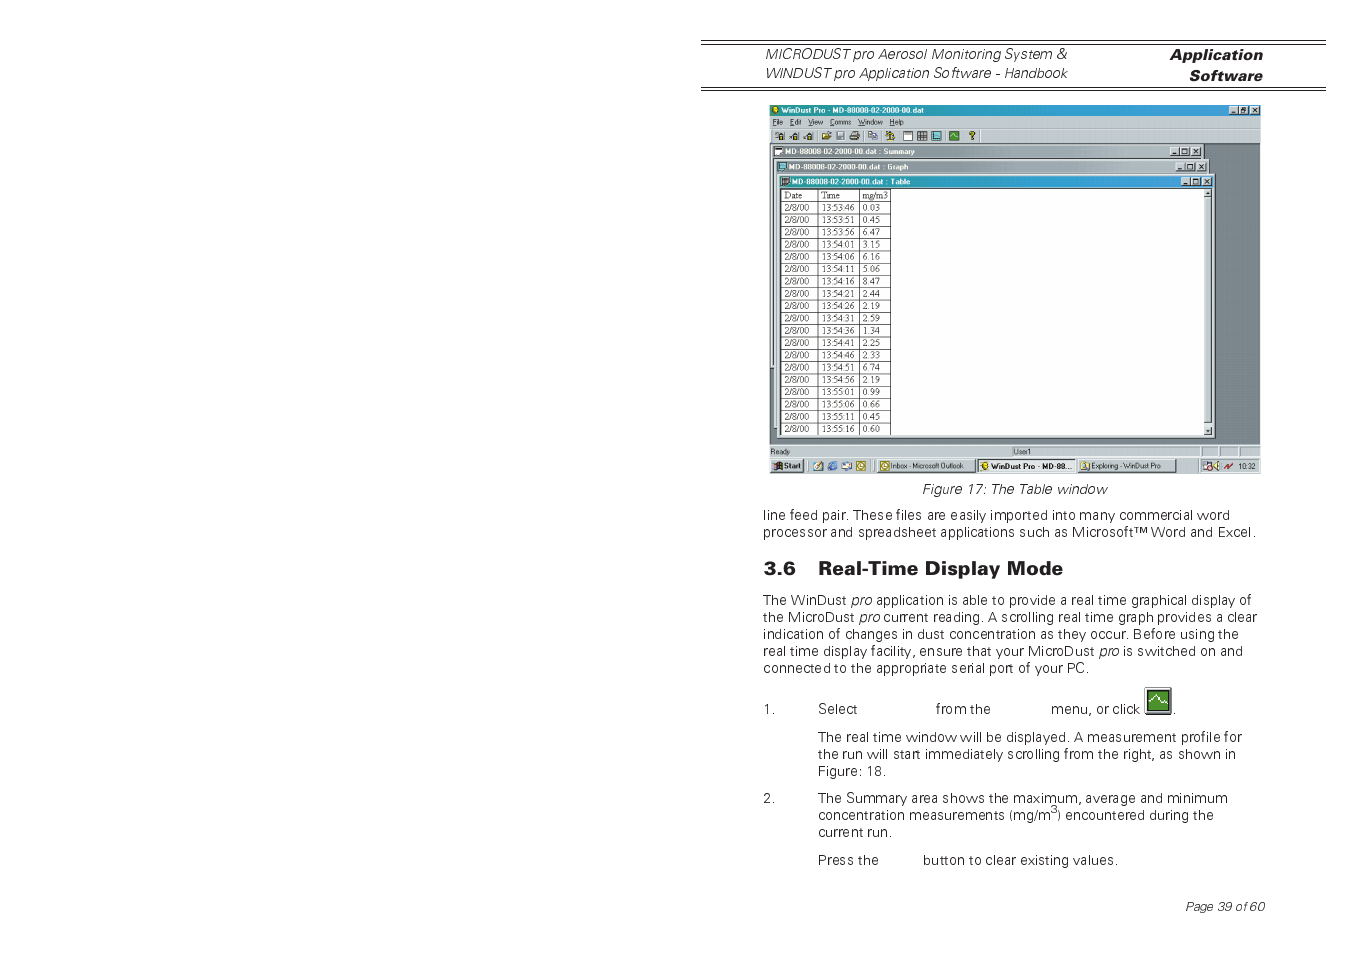Image resolution: width=1351 pixels, height=954 pixels.
Task: Open the Help menu
Action: [897, 122]
